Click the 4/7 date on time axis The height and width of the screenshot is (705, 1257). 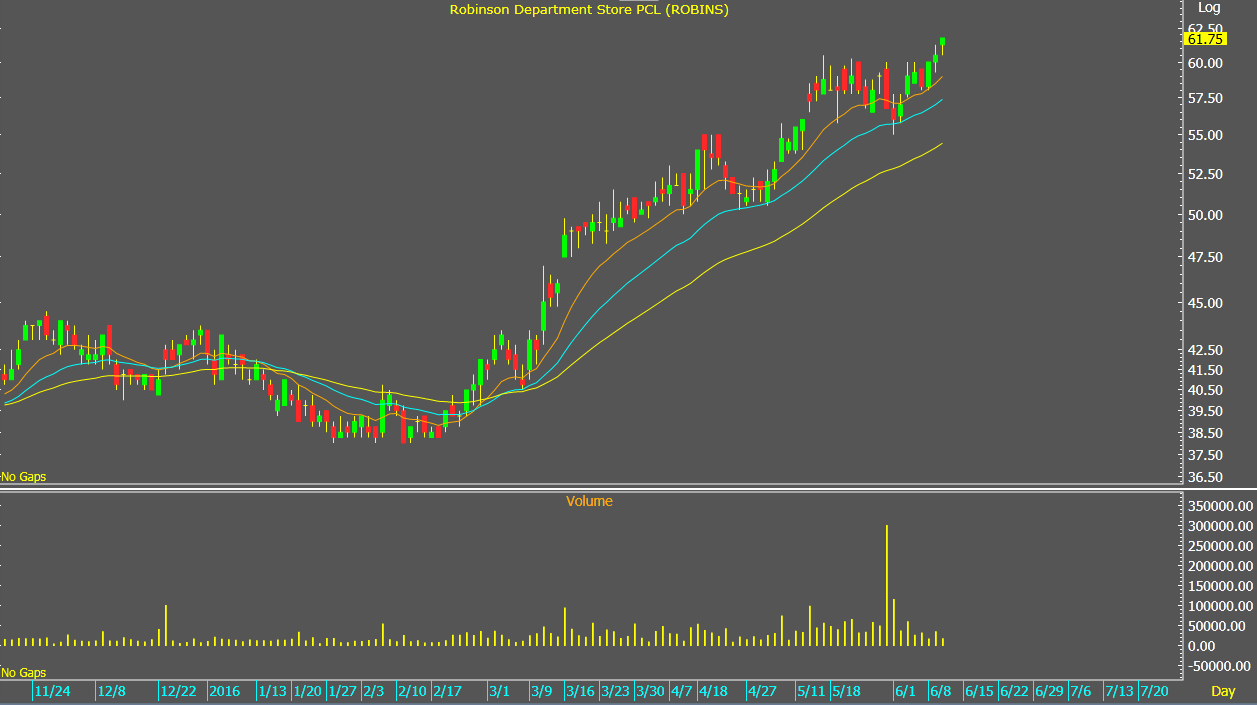pyautogui.click(x=682, y=691)
